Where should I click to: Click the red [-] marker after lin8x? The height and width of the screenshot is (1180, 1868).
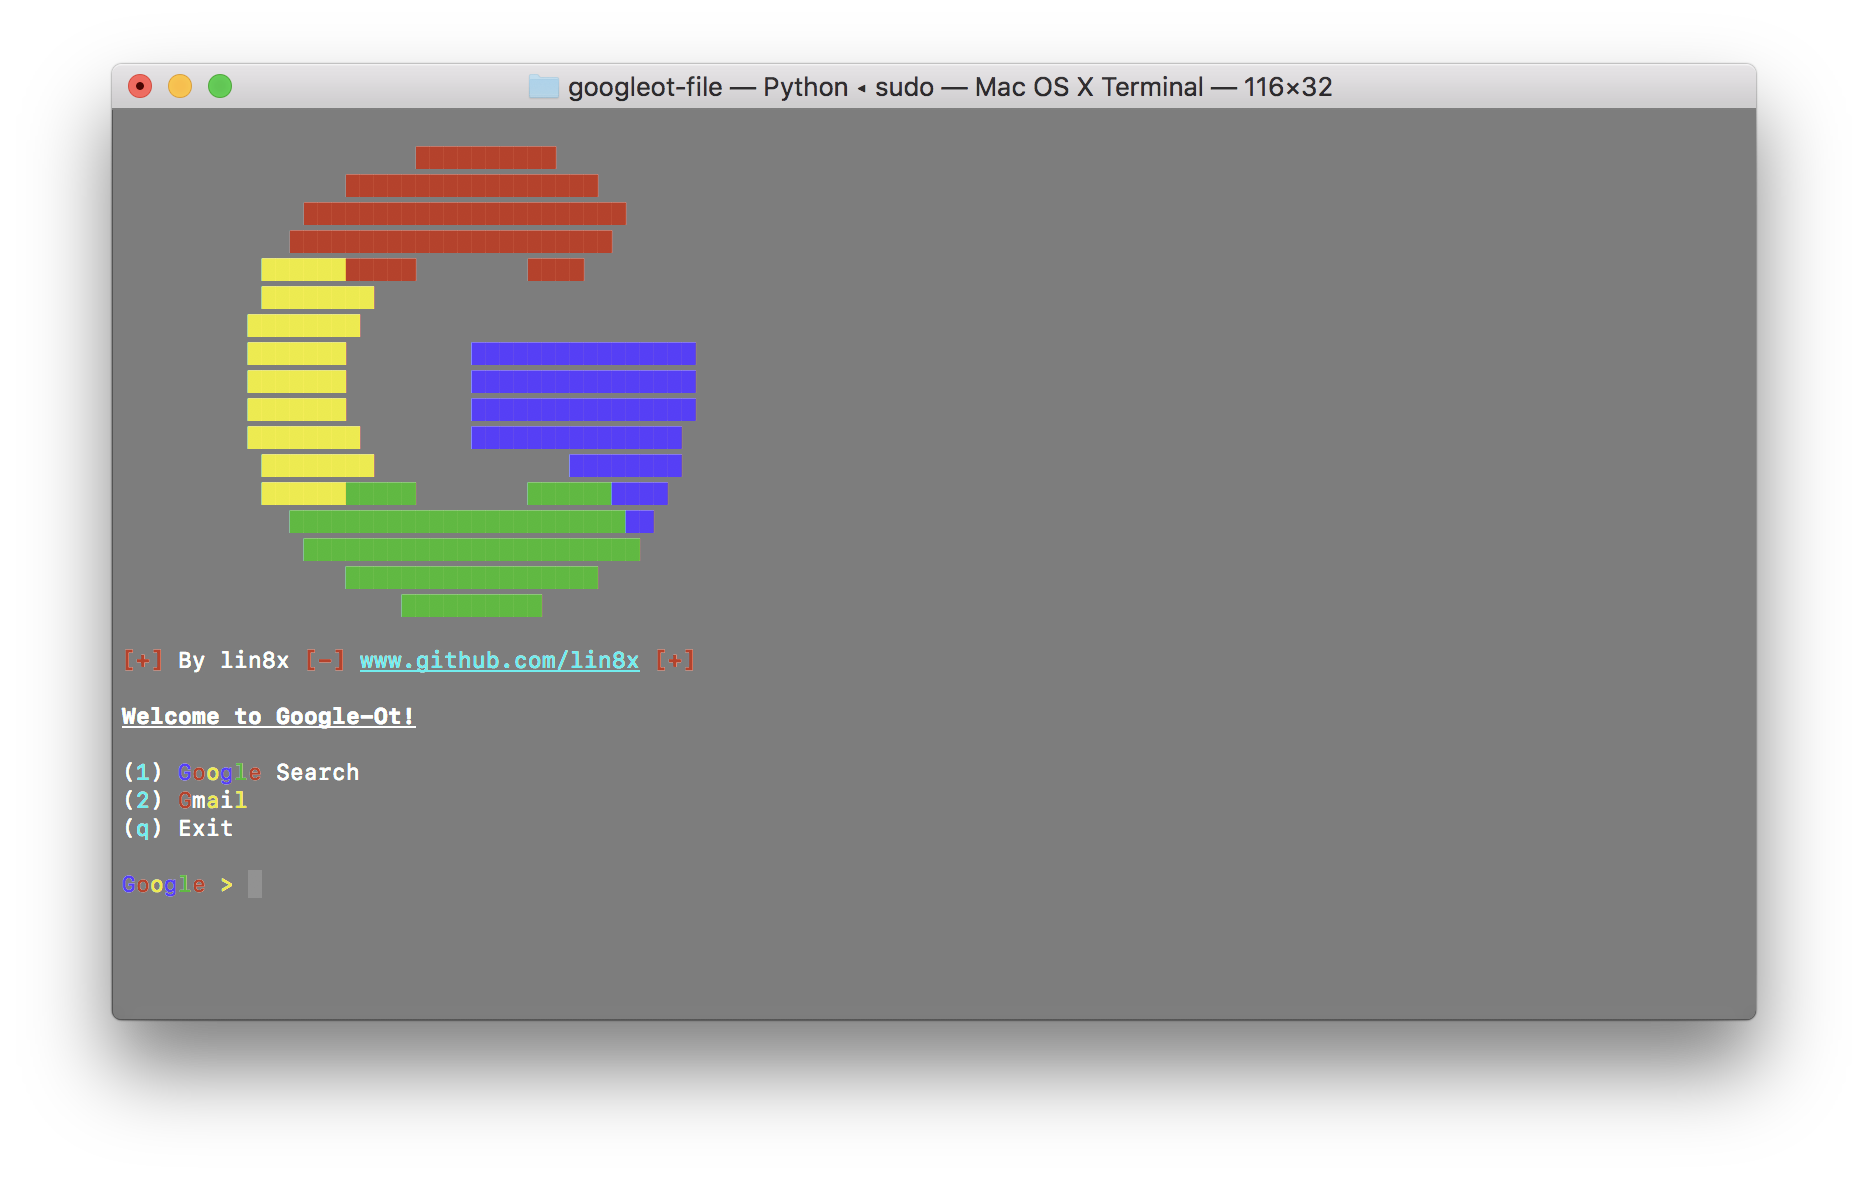pyautogui.click(x=325, y=661)
